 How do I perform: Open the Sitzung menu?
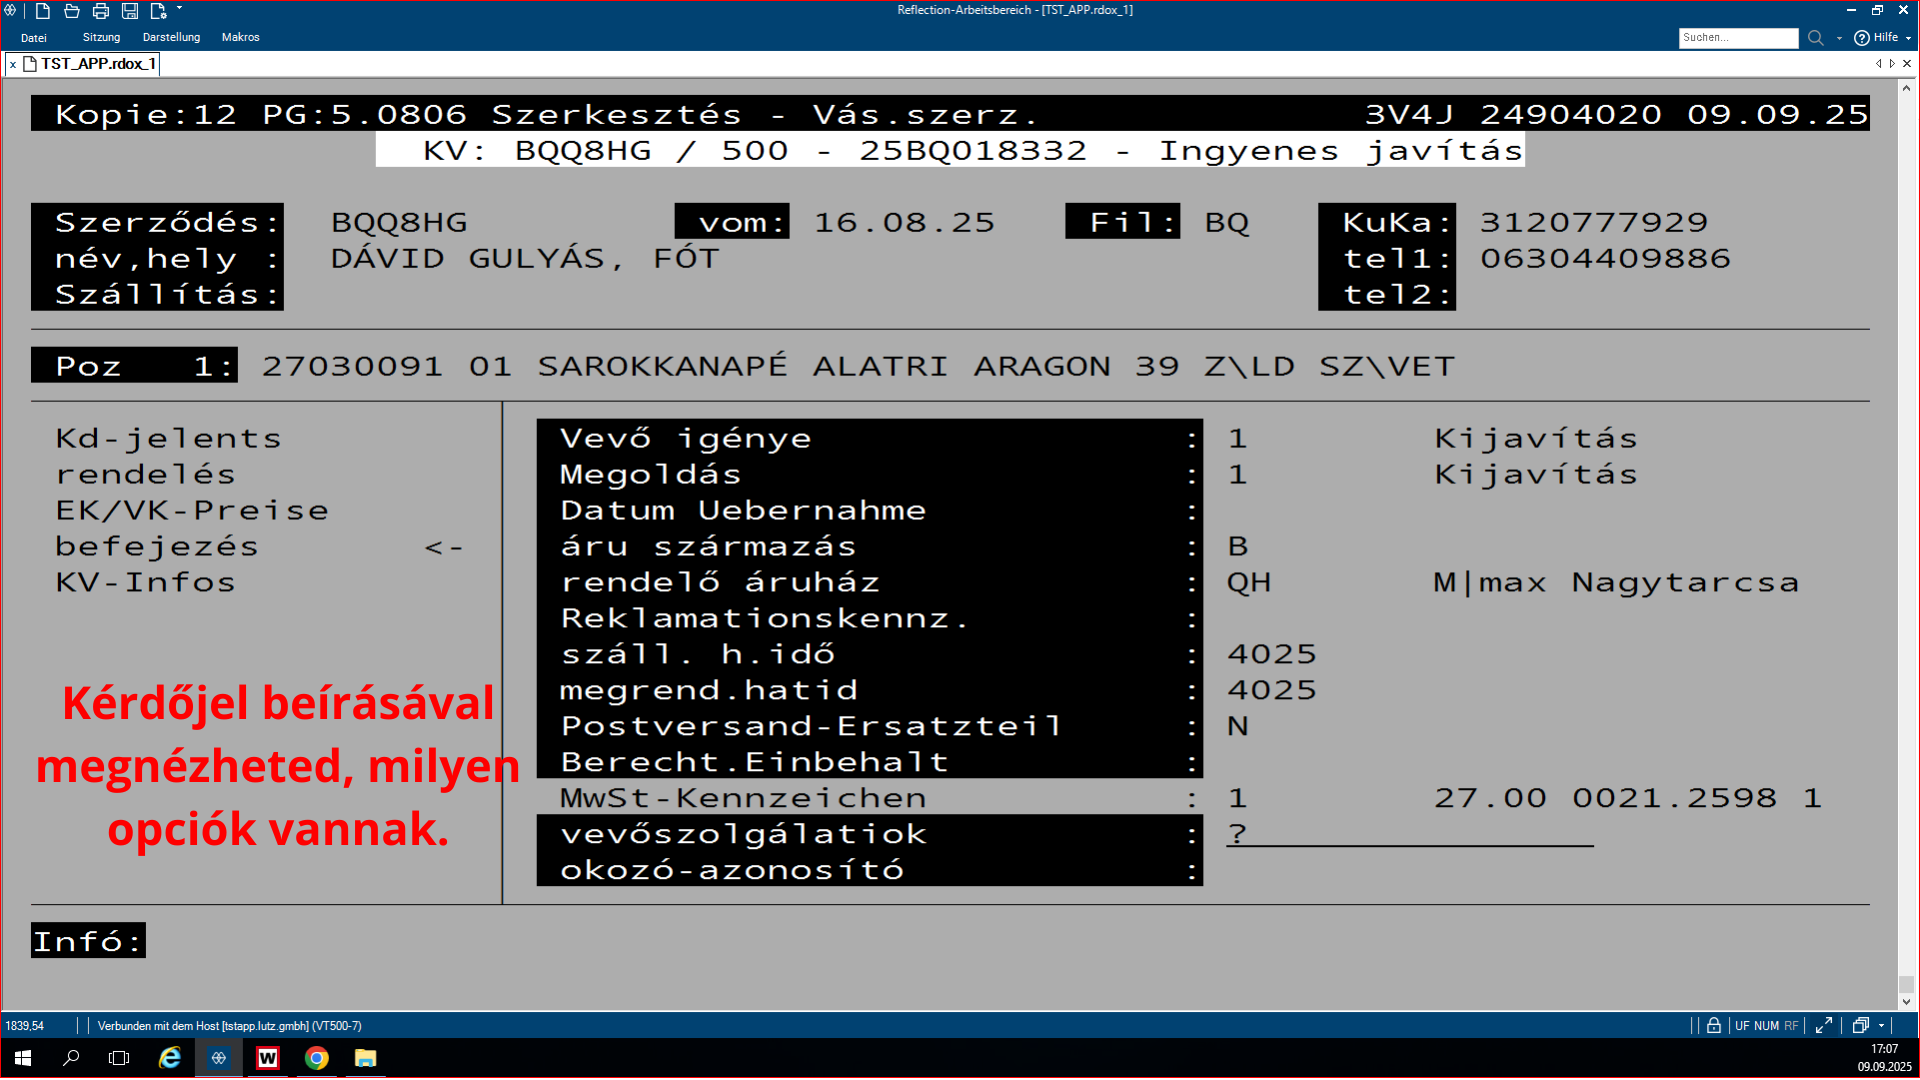pyautogui.click(x=101, y=38)
